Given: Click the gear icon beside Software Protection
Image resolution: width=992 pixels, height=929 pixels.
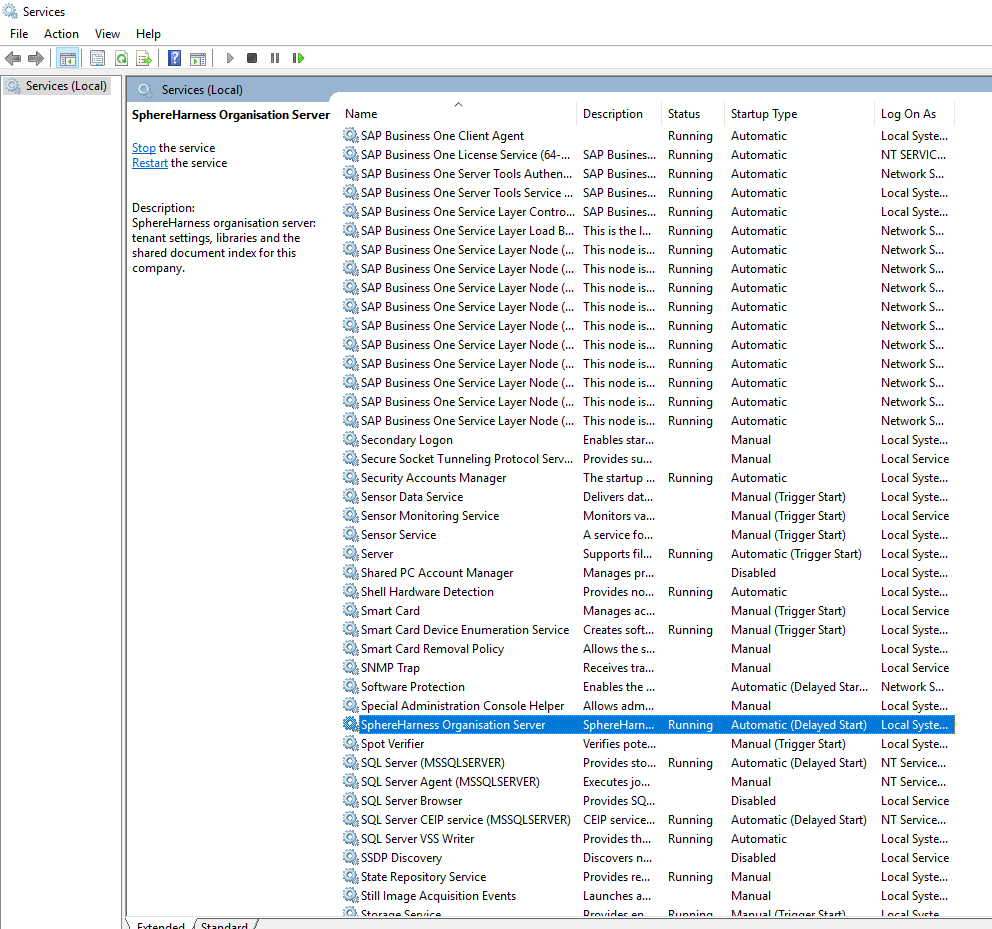Looking at the screenshot, I should [x=350, y=686].
